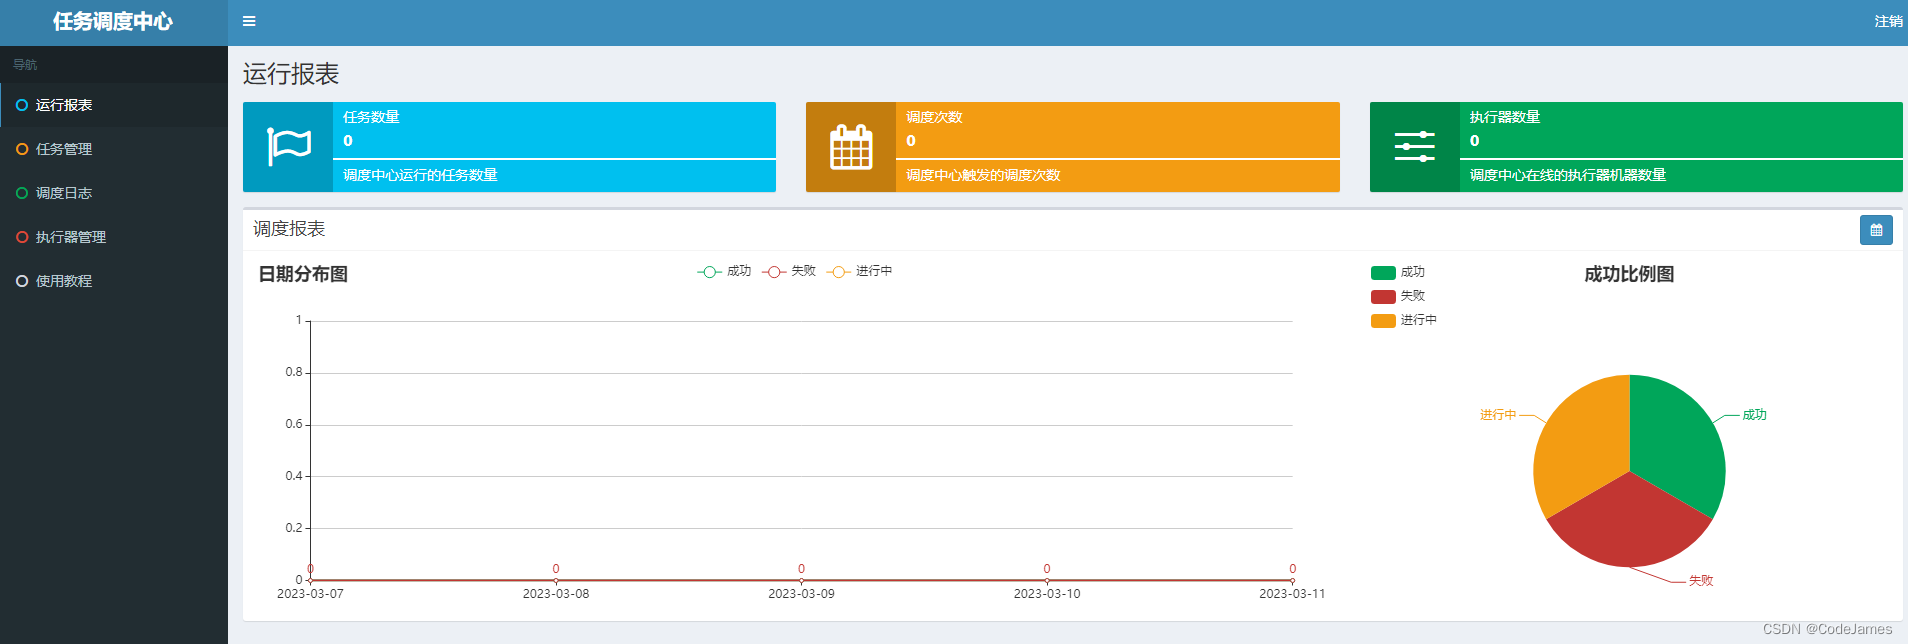Click the sliders icon on executor count card
This screenshot has height=644, width=1908.
[x=1414, y=147]
